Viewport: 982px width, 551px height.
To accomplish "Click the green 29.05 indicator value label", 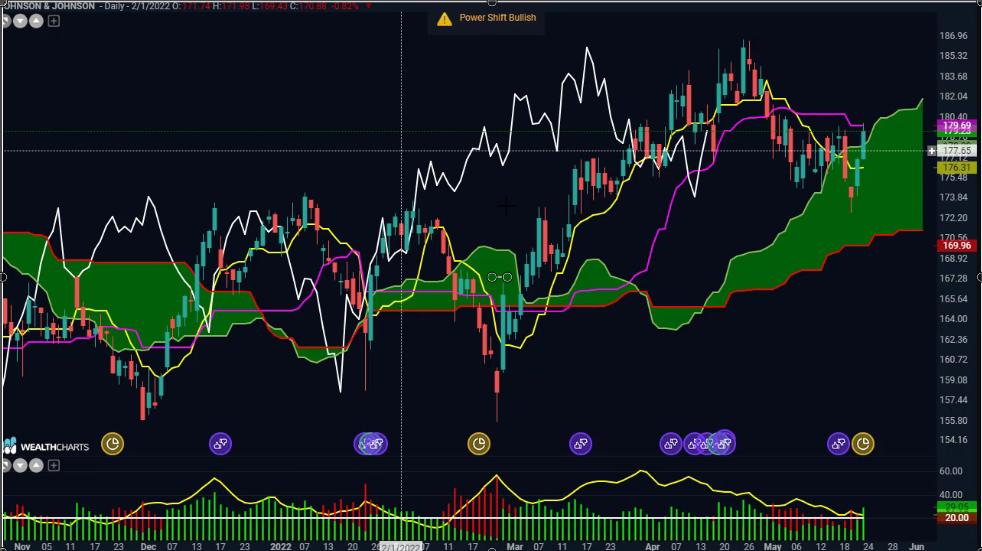I will (956, 507).
